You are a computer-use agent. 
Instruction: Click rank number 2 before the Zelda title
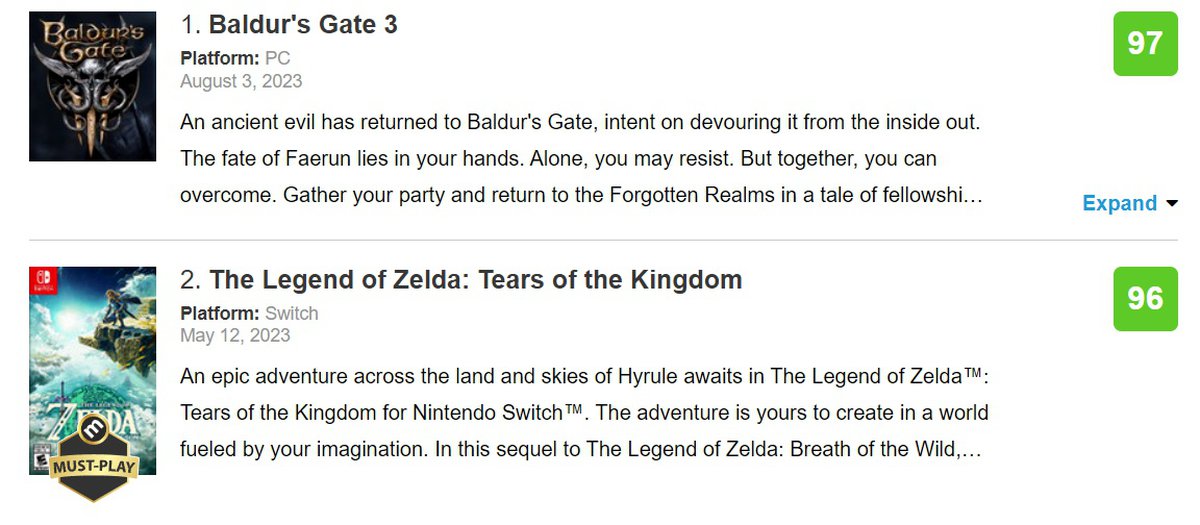190,280
